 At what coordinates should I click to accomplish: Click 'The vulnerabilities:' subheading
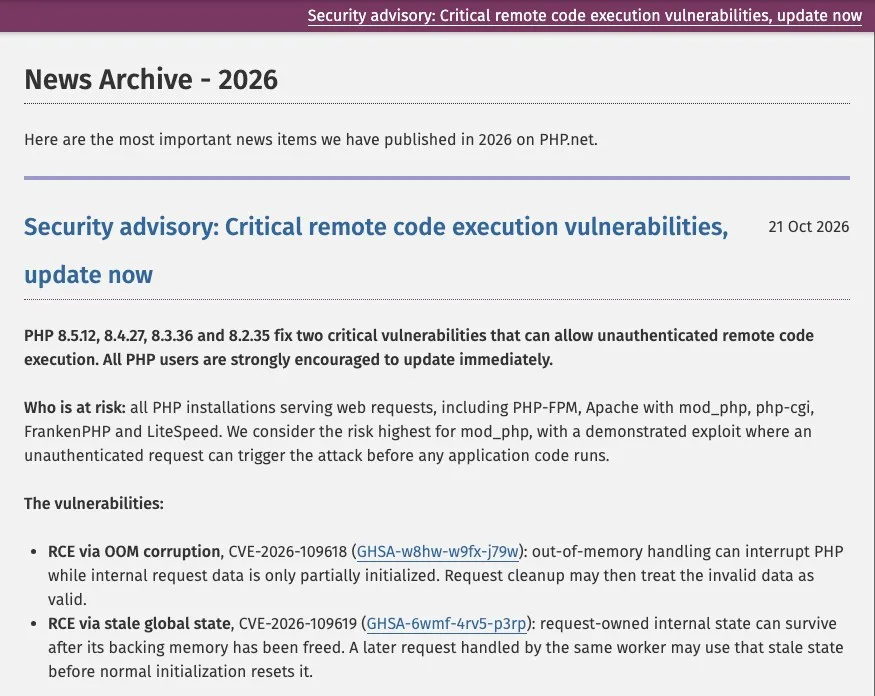tap(94, 503)
